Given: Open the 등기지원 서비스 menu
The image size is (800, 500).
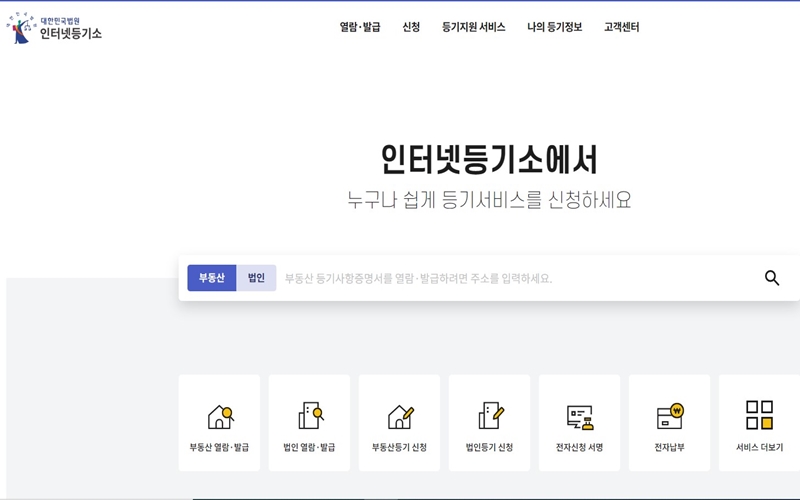Looking at the screenshot, I should [x=473, y=27].
